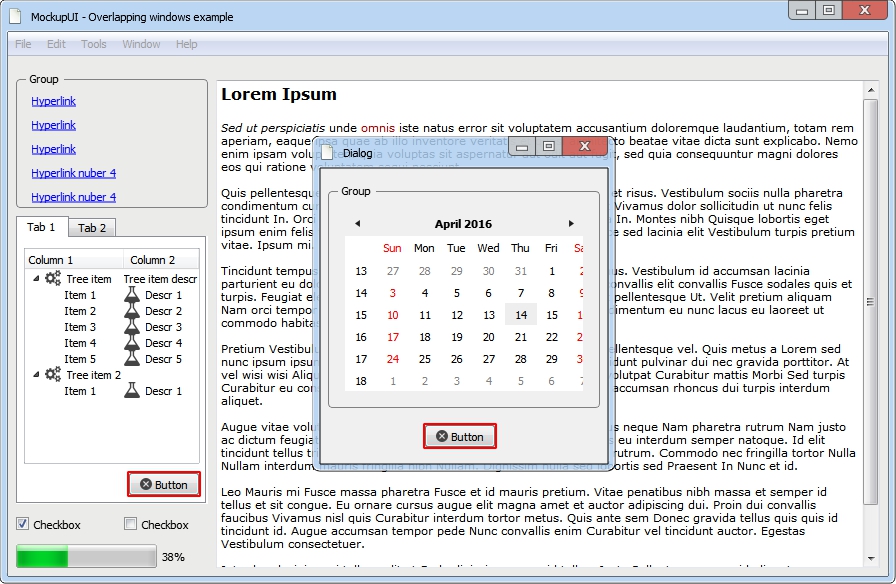Screen dimensions: 896x584
Task: Click the Button in the Dialog window
Action: click(x=459, y=437)
